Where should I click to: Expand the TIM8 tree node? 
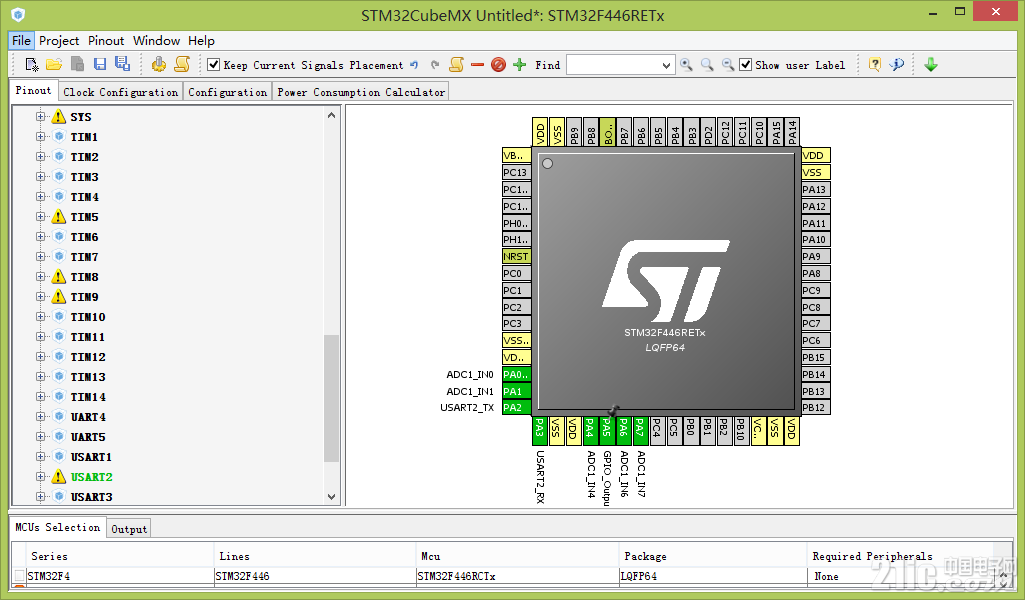[x=41, y=277]
